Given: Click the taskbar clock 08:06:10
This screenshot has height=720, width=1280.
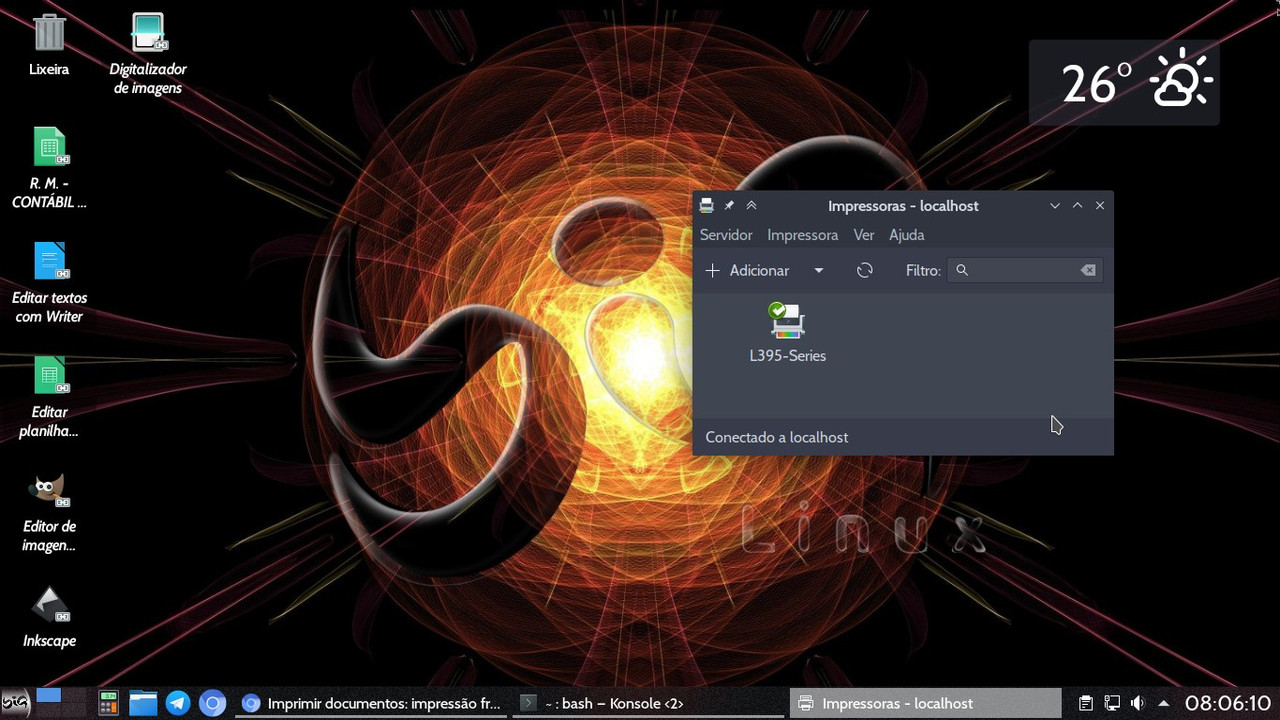Looking at the screenshot, I should (x=1228, y=703).
